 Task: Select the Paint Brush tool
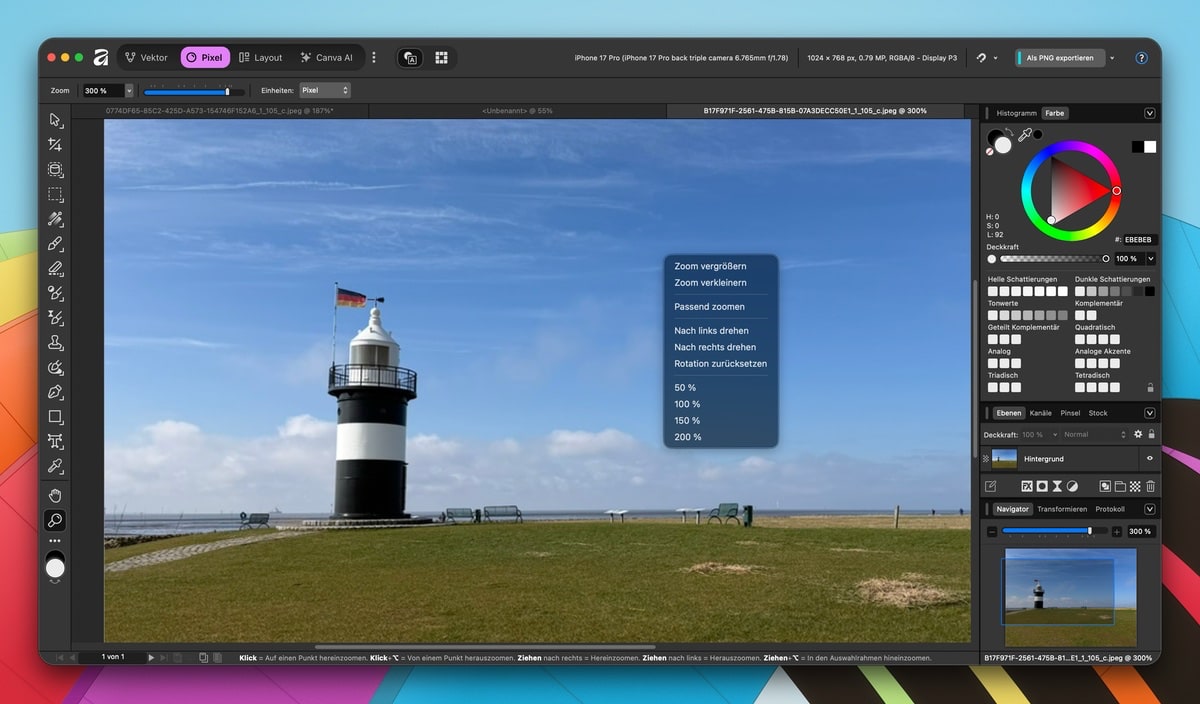tap(55, 243)
